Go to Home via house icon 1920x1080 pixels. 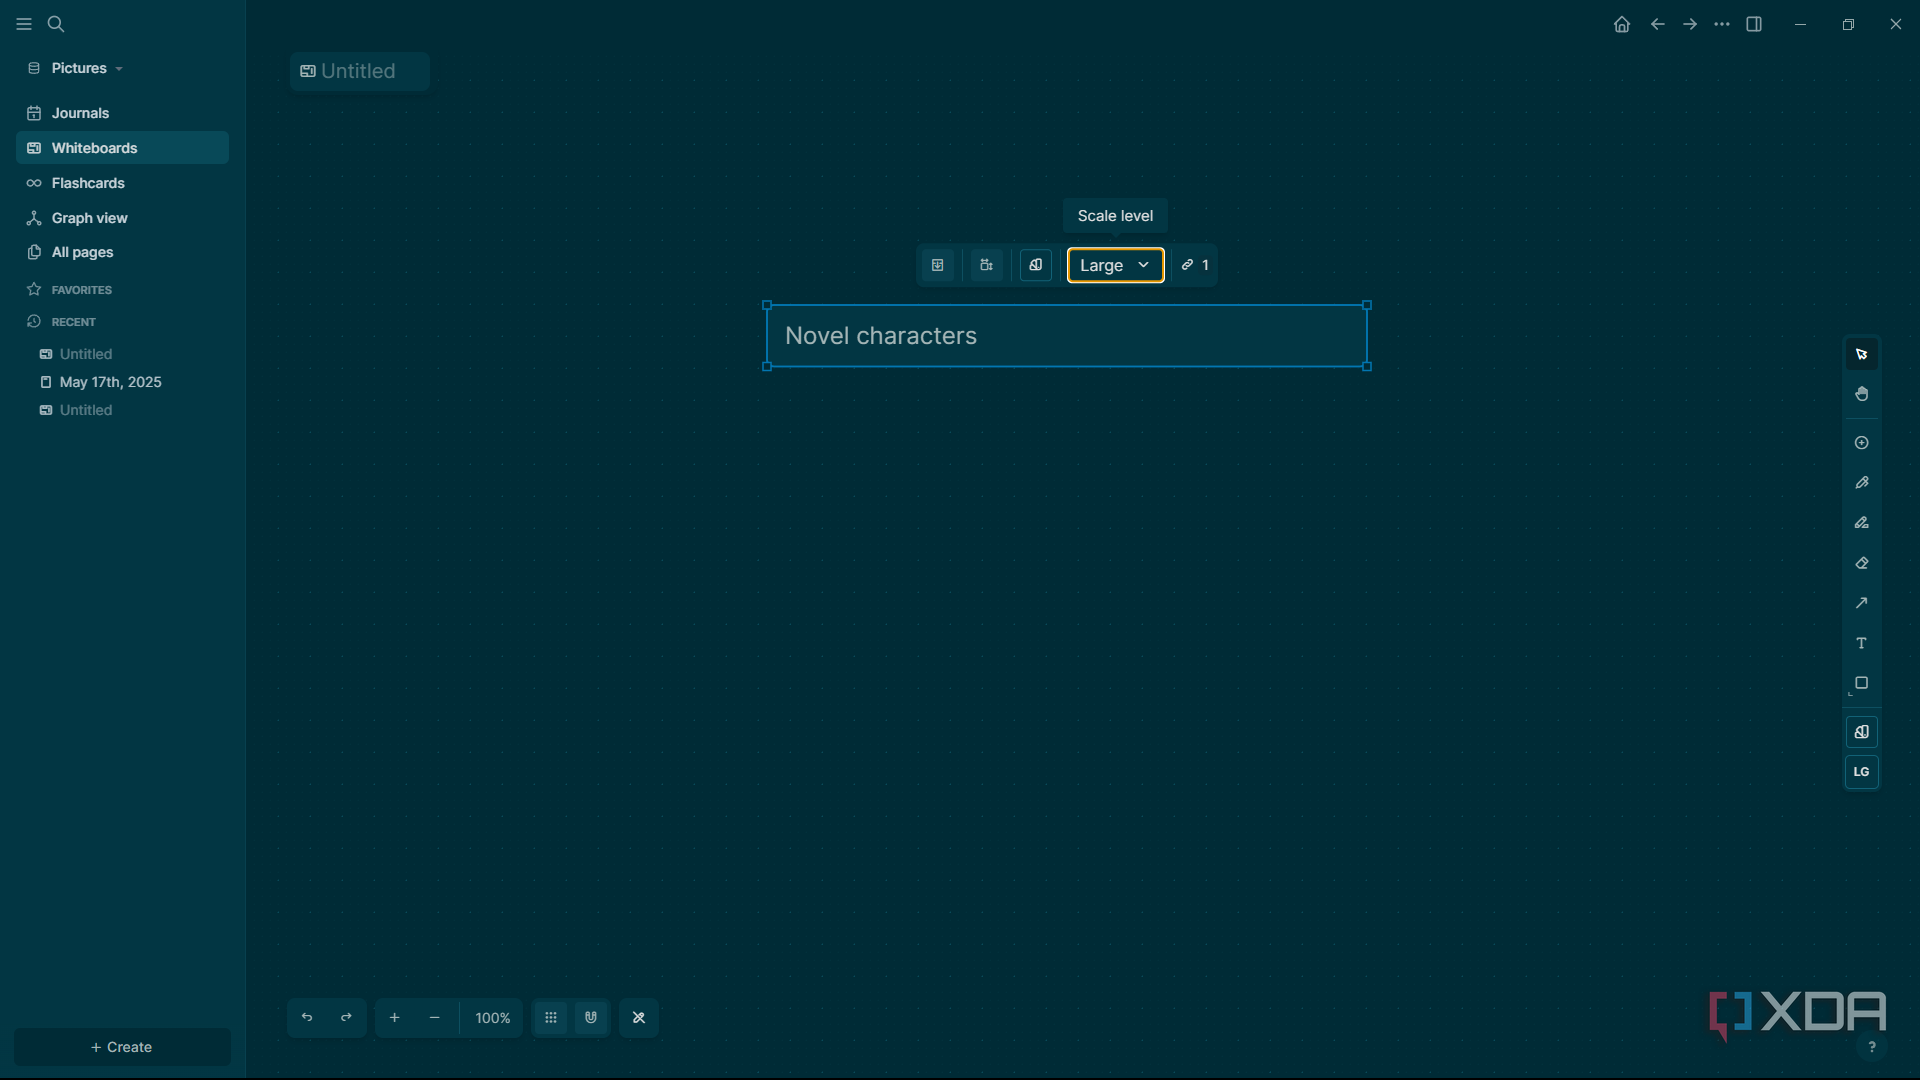[x=1622, y=24]
